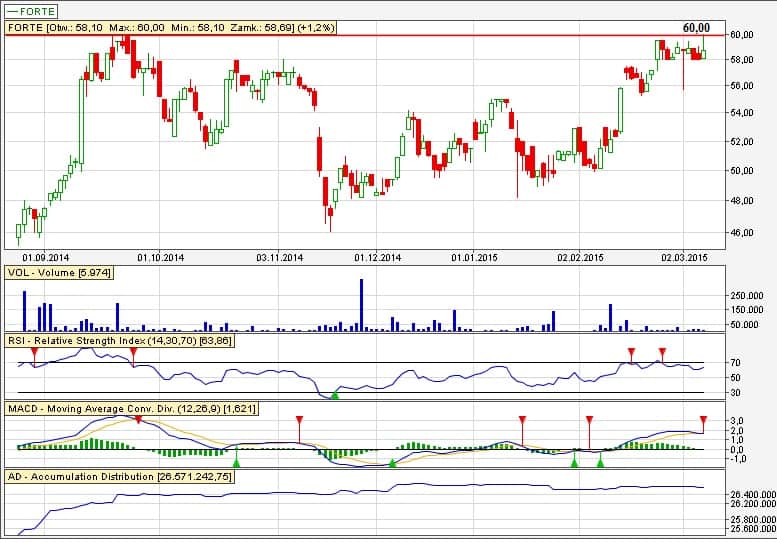Click the rightmost red triangle in MACD panel
Viewport: 777px width, 542px height.
703,420
